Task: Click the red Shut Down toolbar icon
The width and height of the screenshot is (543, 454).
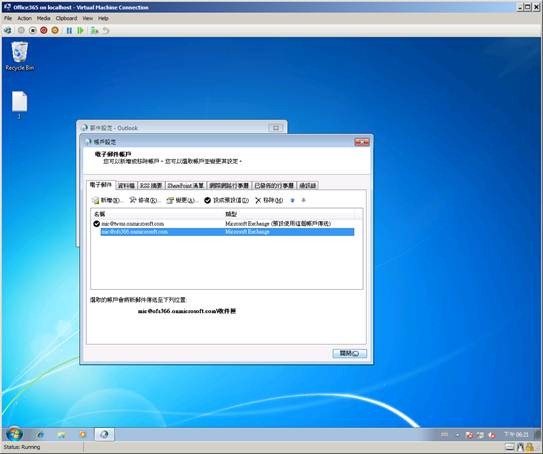Action: [44, 30]
